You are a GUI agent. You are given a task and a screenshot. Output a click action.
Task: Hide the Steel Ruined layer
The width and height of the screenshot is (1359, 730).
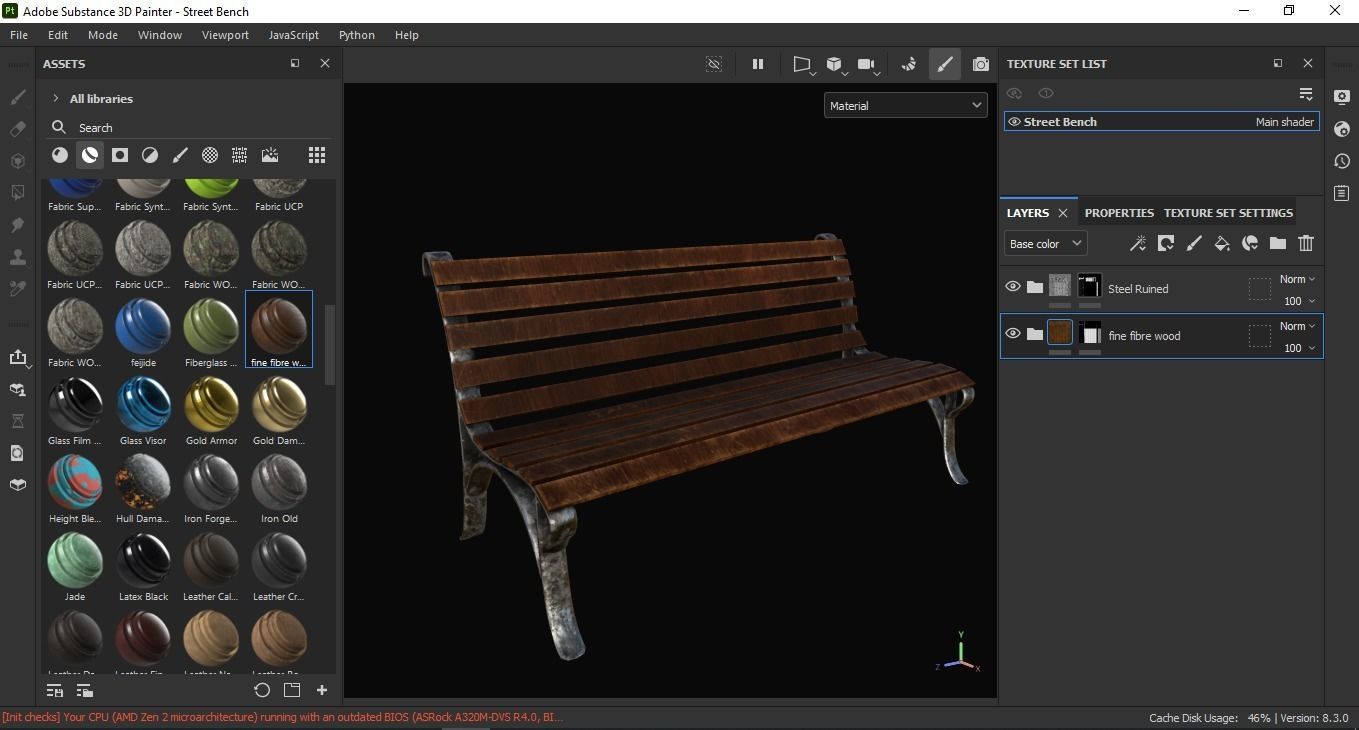(x=1013, y=287)
